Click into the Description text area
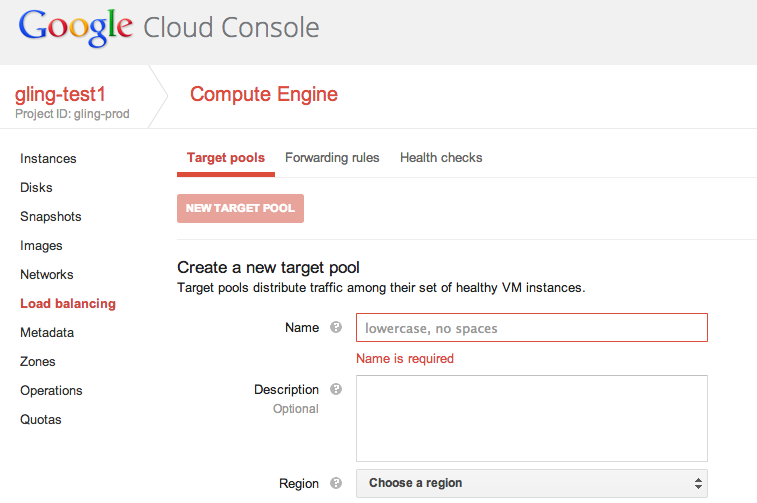The width and height of the screenshot is (757, 503). point(531,418)
